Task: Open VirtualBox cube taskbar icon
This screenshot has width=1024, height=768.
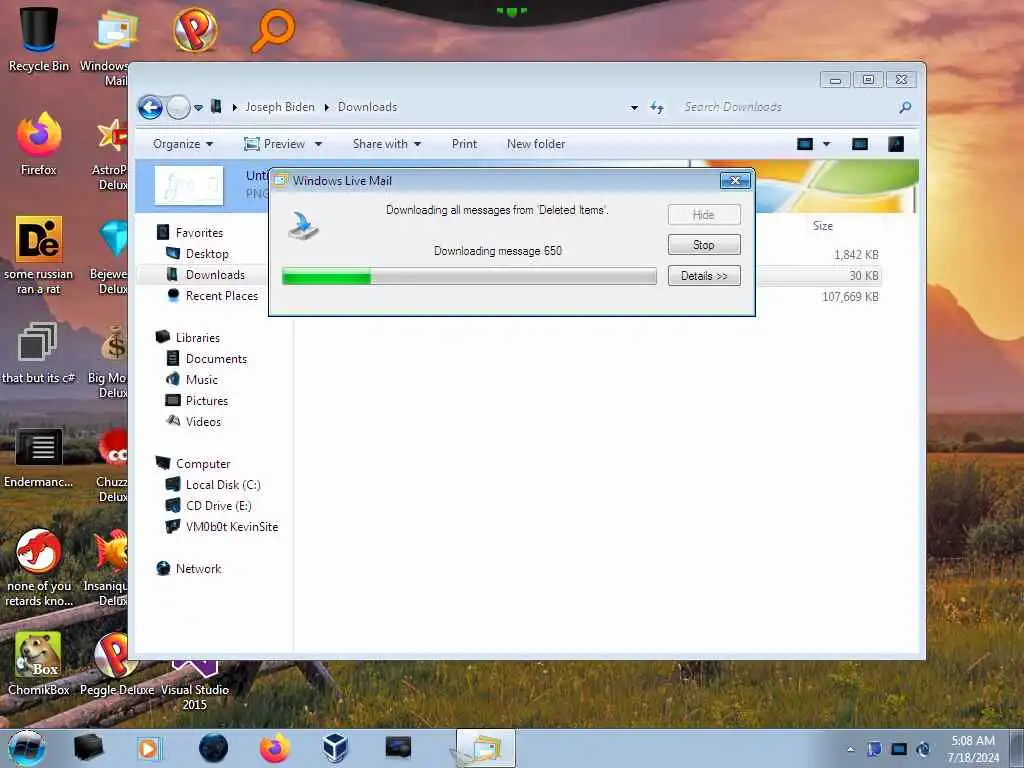Action: tap(335, 748)
